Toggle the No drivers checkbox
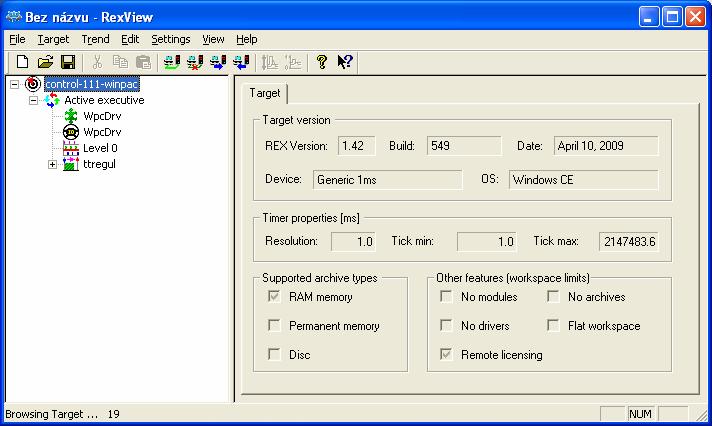Viewport: 712px width, 426px height. (446, 326)
